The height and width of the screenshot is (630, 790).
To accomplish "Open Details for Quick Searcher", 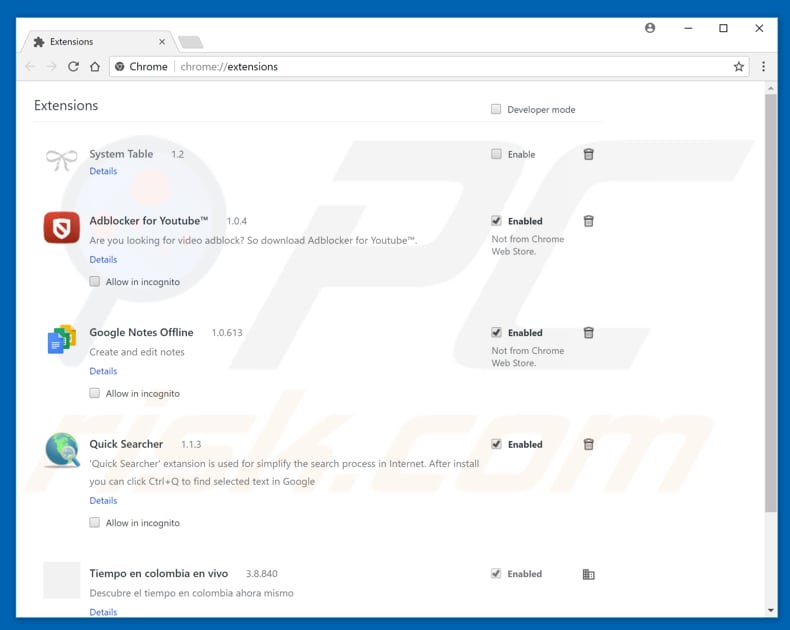I will 103,500.
